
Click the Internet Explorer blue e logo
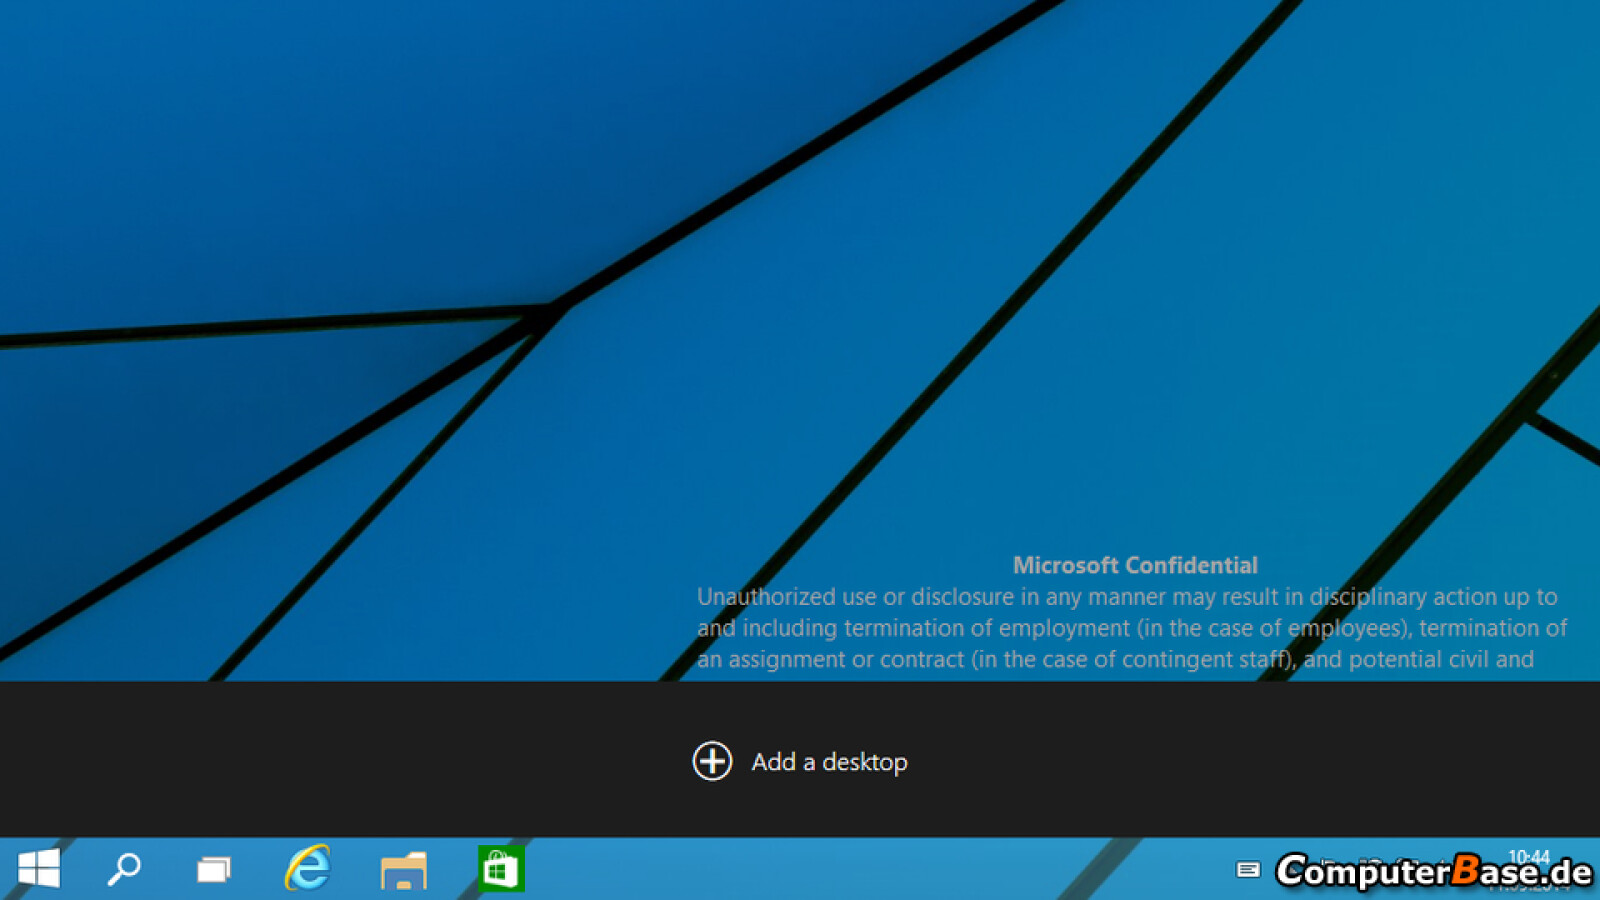tap(307, 868)
